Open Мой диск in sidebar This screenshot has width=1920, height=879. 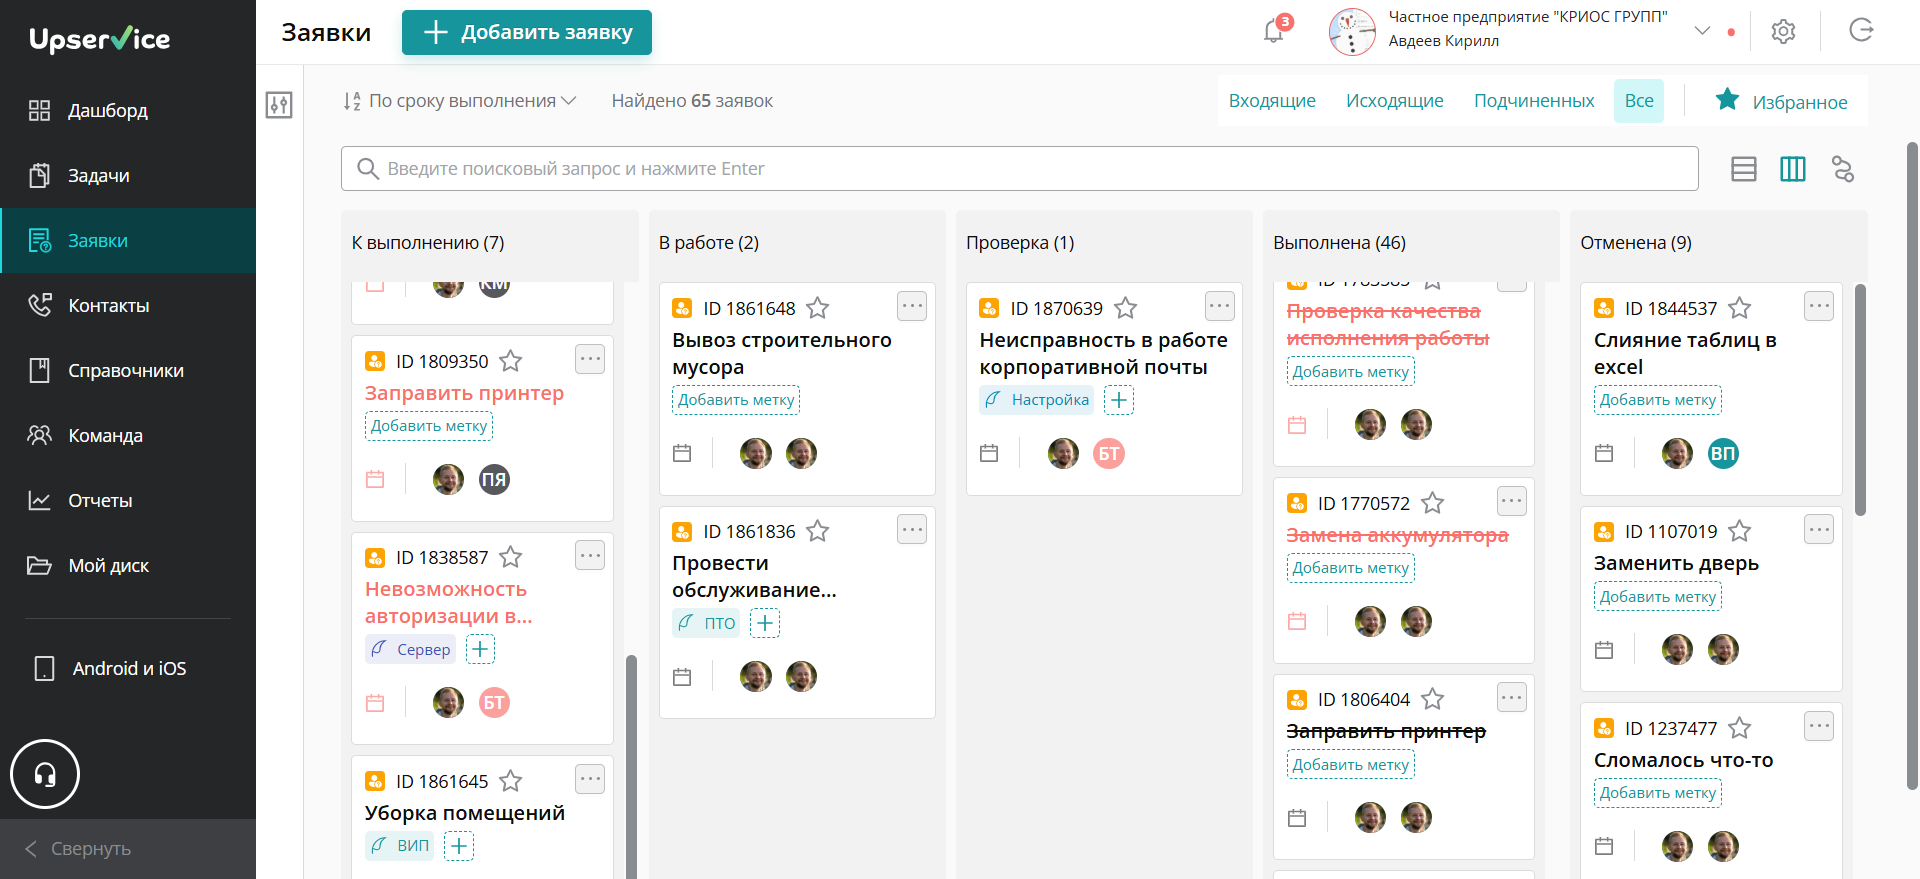[x=128, y=565]
